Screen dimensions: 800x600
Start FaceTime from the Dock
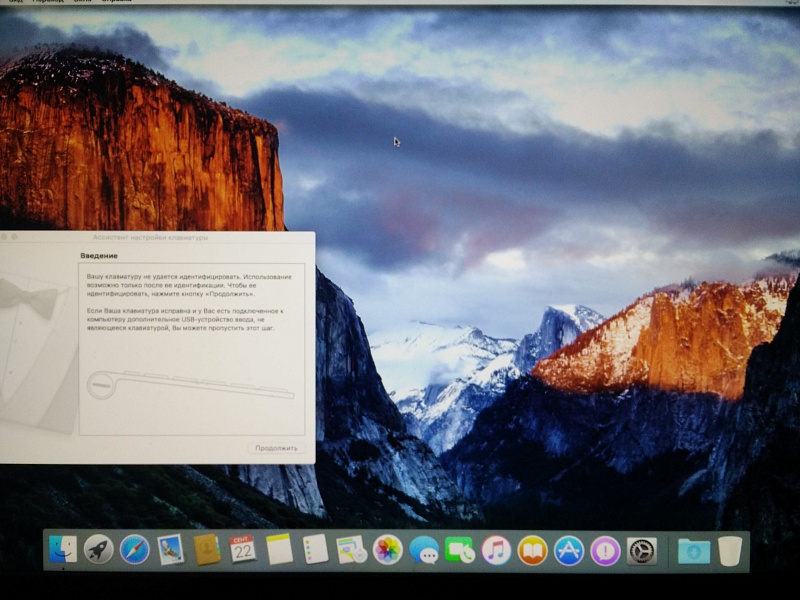[460, 550]
